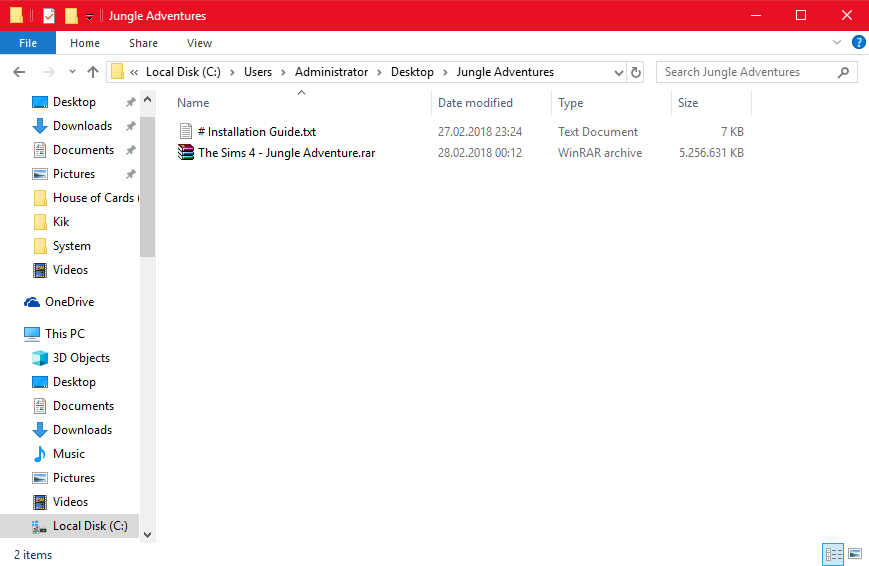This screenshot has width=869, height=566.
Task: Open Pictures under This PC
Action: [x=74, y=477]
